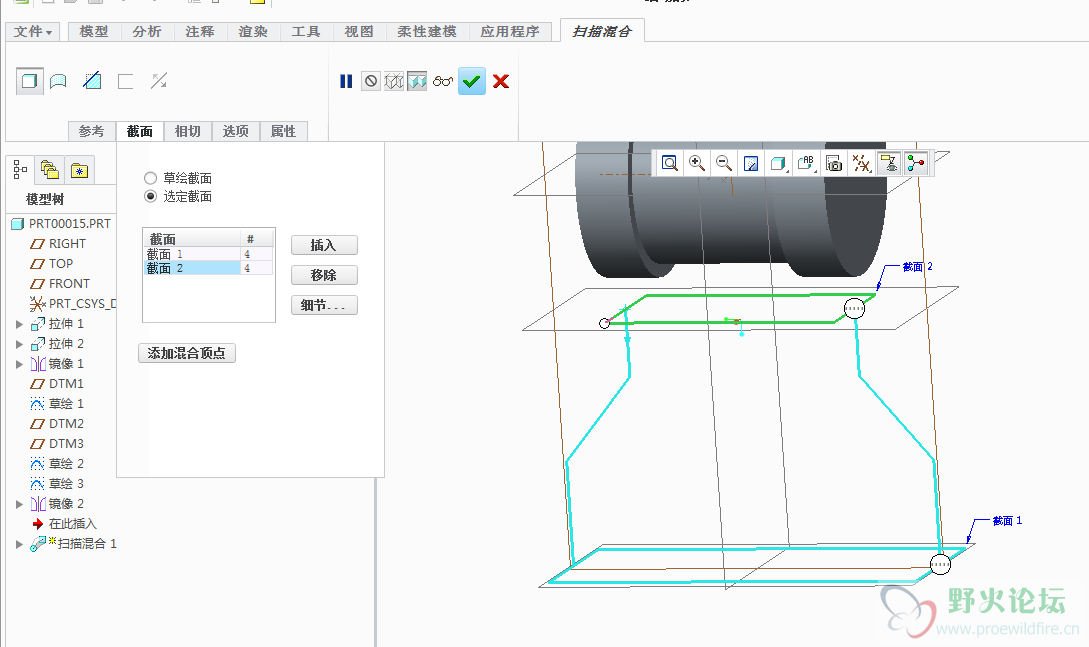1089x647 pixels.
Task: Click the zoom out magnifier icon
Action: [x=724, y=163]
